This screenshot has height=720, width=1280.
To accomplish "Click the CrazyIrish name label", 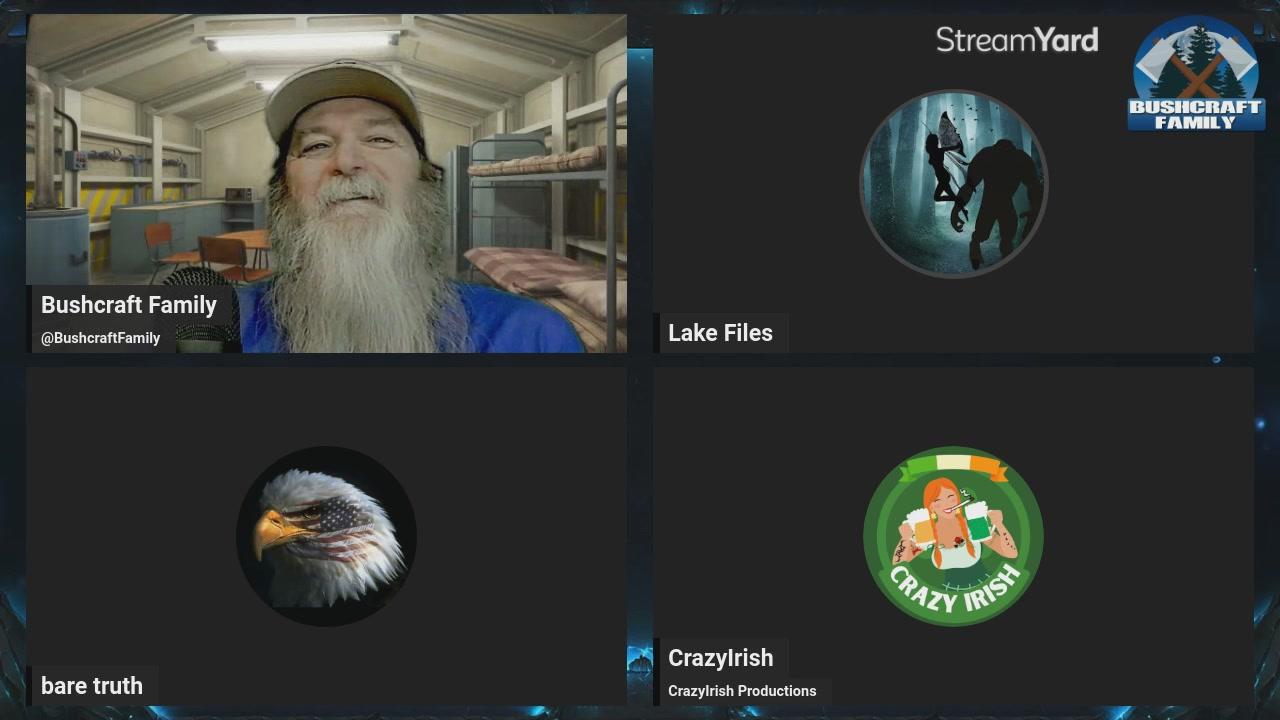I will (x=720, y=658).
